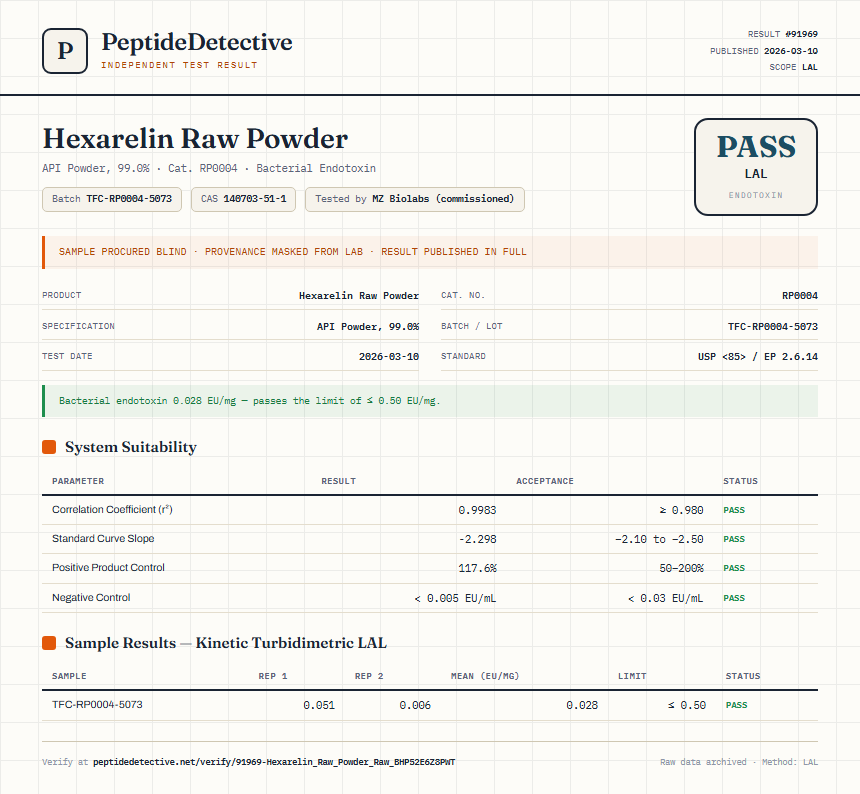Select the 0.9983 correlation result
The width and height of the screenshot is (860, 794).
477,510
